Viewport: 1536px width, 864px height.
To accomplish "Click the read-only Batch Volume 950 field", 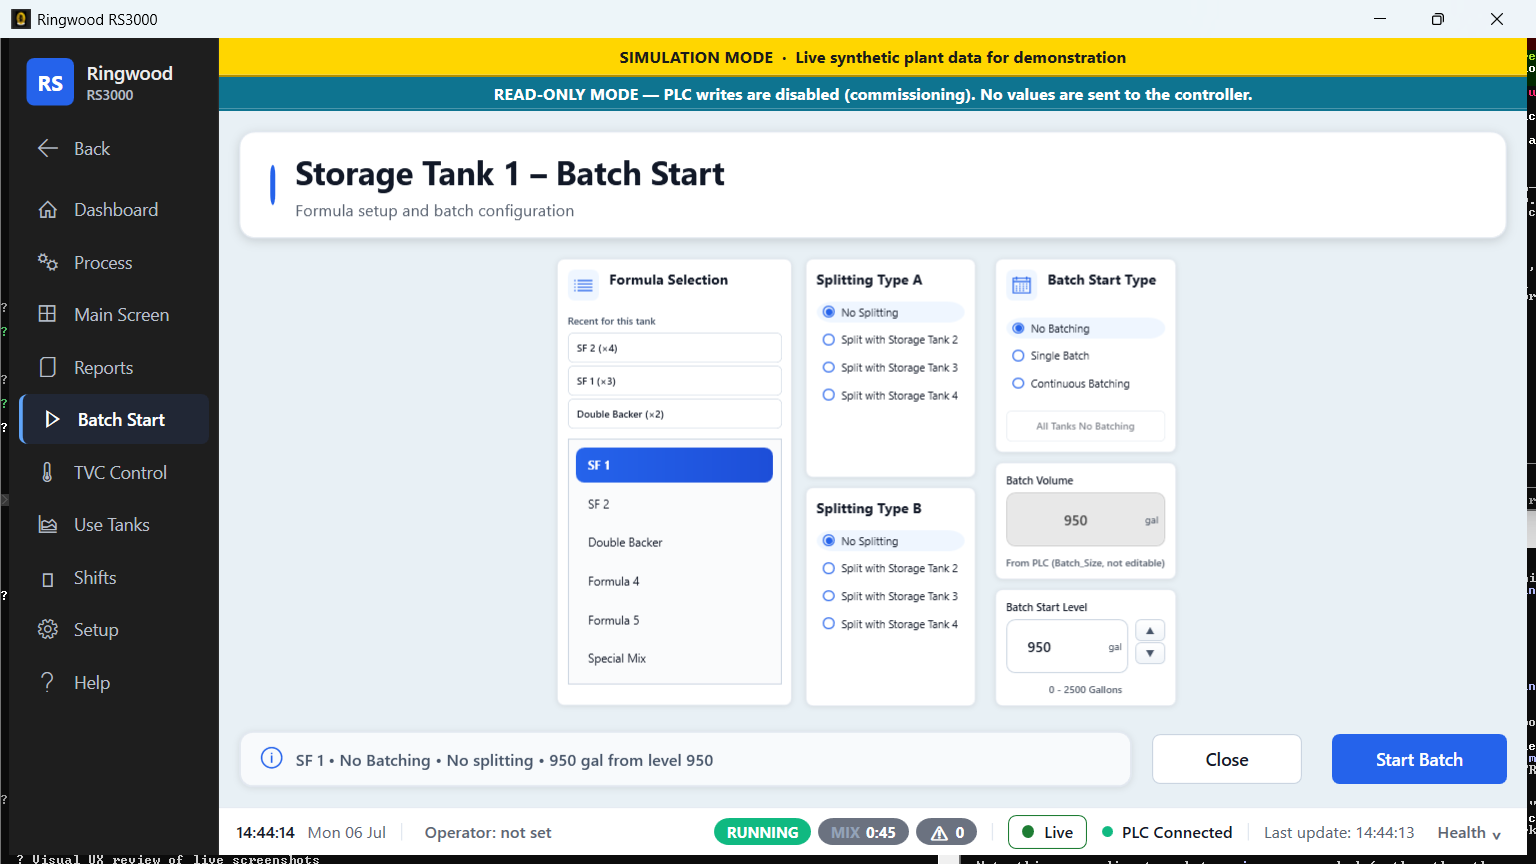I will [1085, 520].
